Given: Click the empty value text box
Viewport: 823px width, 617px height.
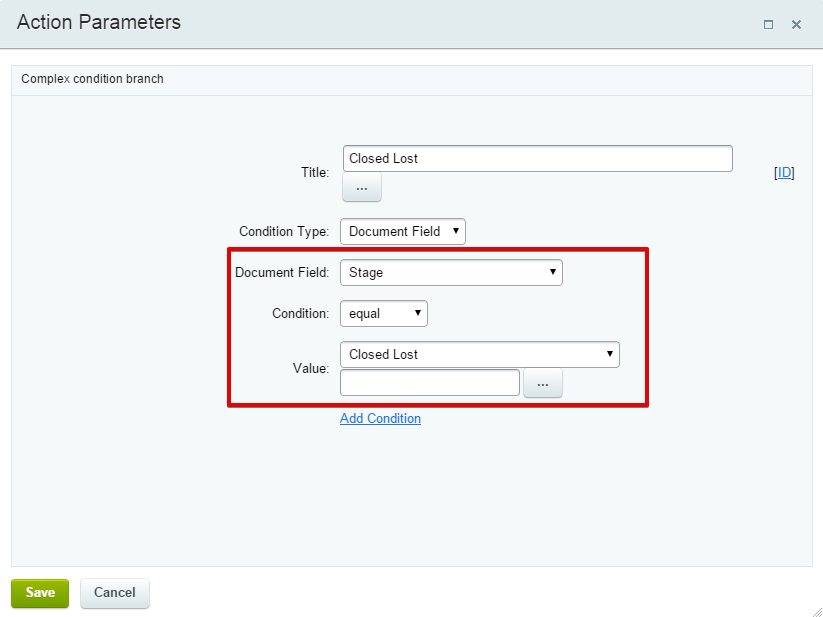Looking at the screenshot, I should tap(430, 382).
